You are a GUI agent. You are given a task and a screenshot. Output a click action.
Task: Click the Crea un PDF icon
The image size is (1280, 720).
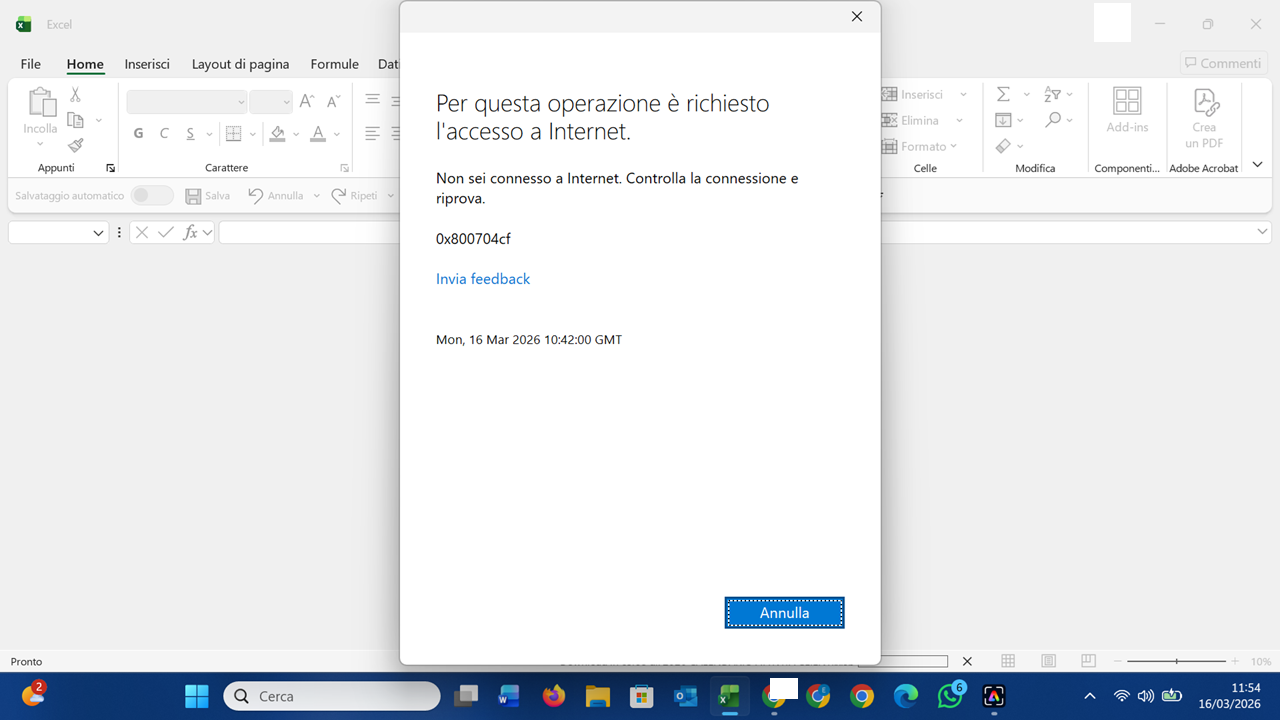coord(1205,101)
